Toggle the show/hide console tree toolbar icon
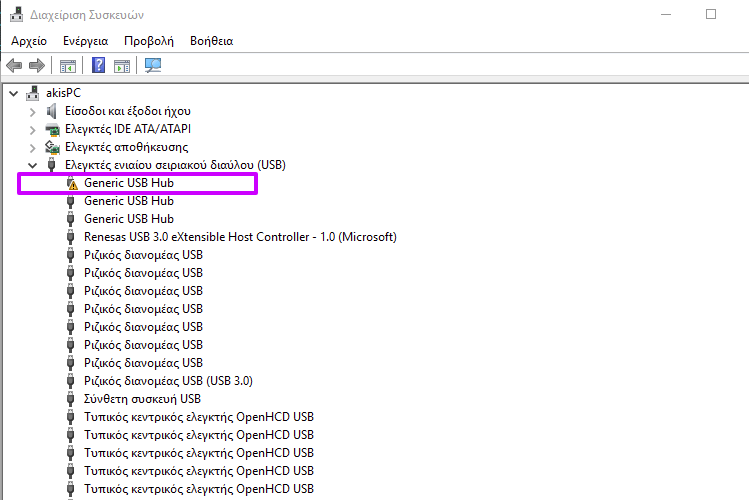 coord(68,65)
